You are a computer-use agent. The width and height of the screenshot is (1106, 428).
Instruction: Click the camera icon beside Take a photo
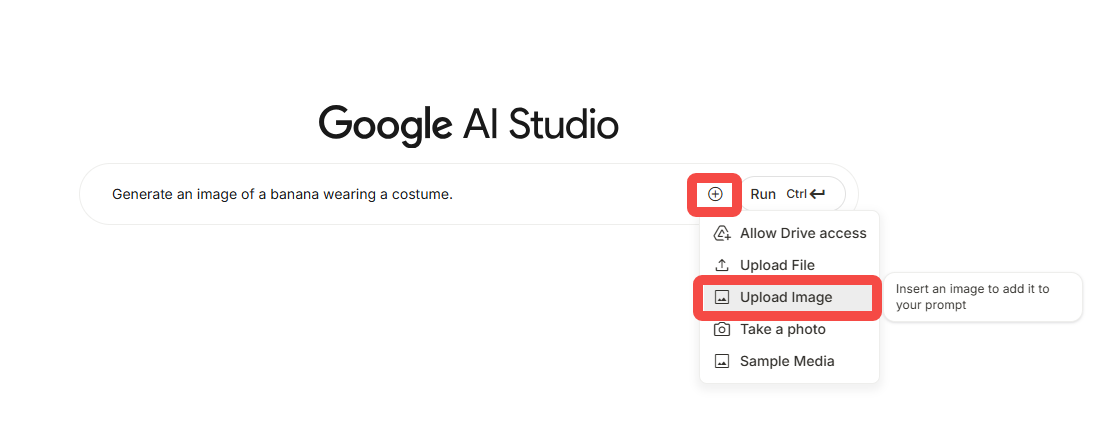(722, 329)
